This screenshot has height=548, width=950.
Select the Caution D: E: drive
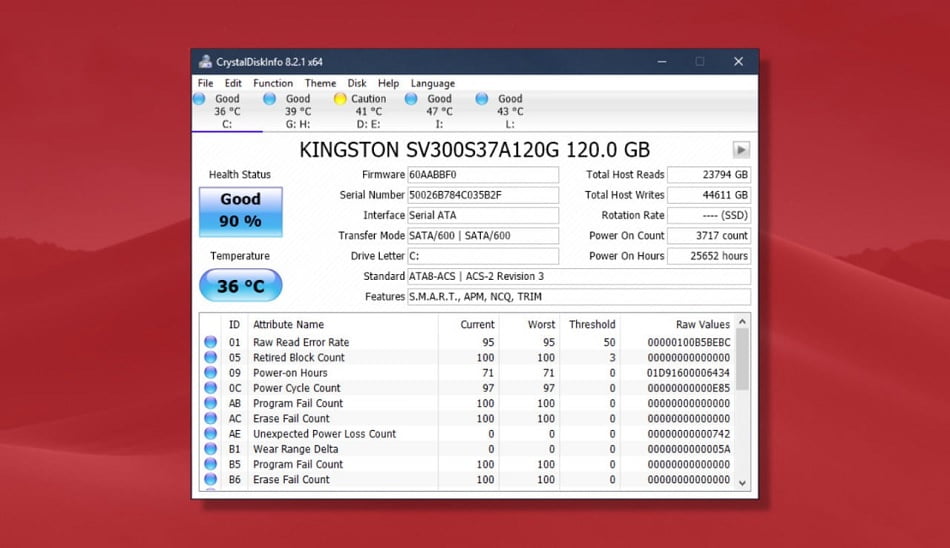pos(368,111)
